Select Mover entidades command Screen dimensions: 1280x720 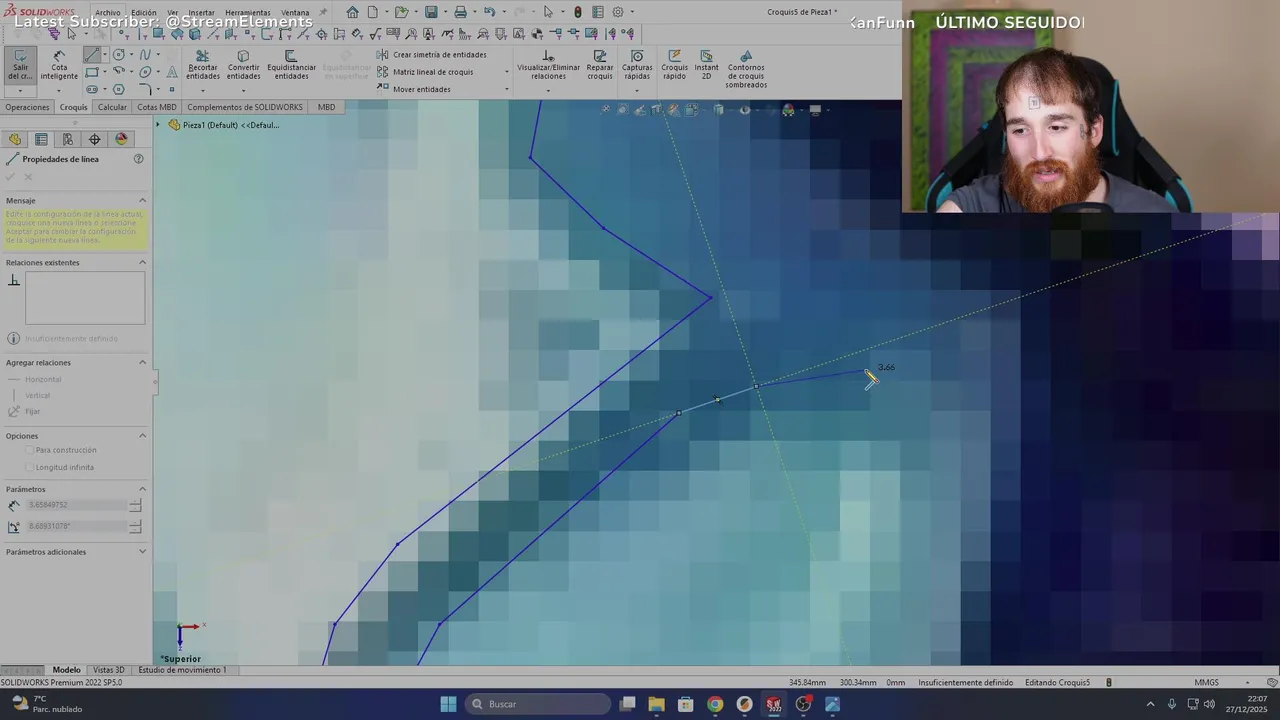pos(414,89)
